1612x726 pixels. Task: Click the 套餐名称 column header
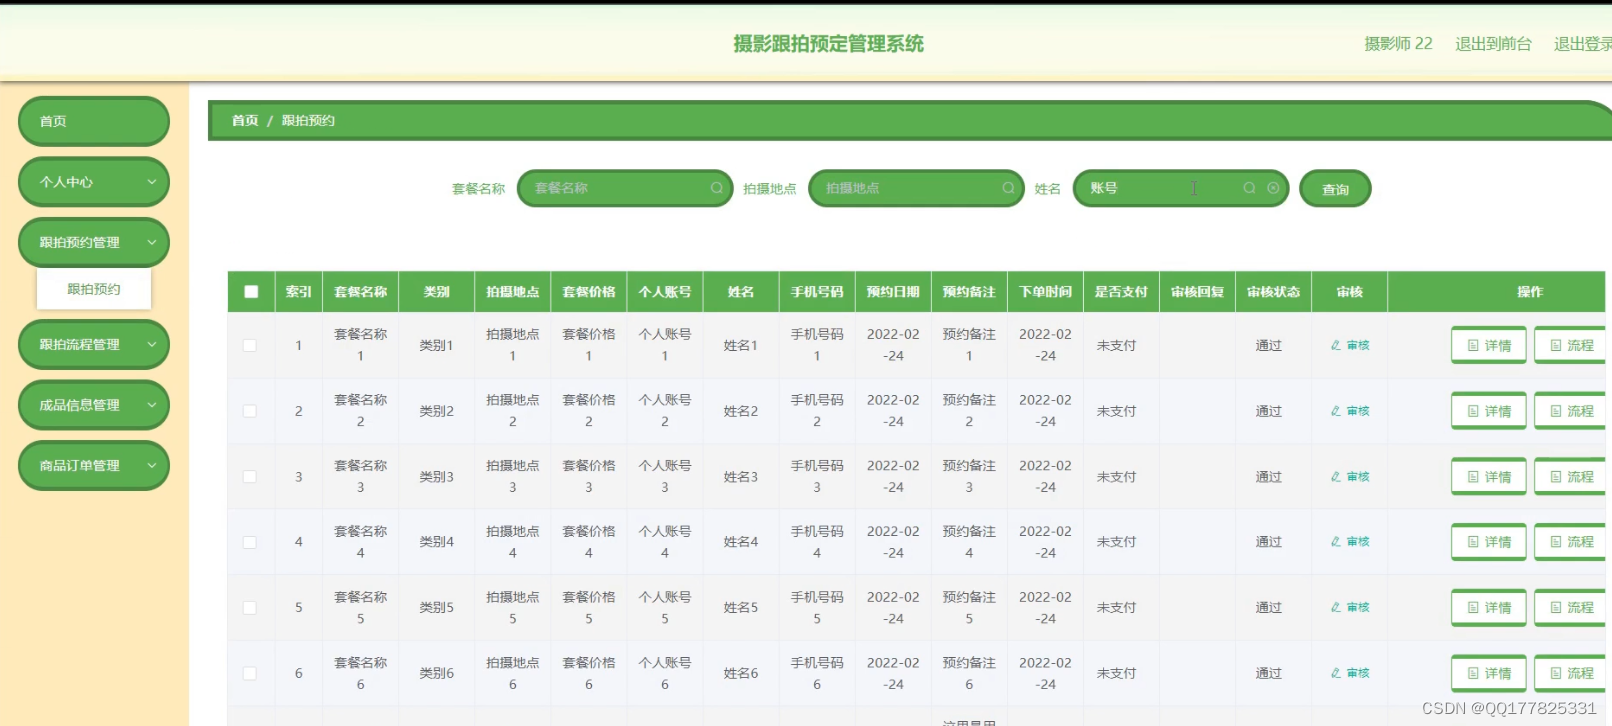tap(361, 292)
